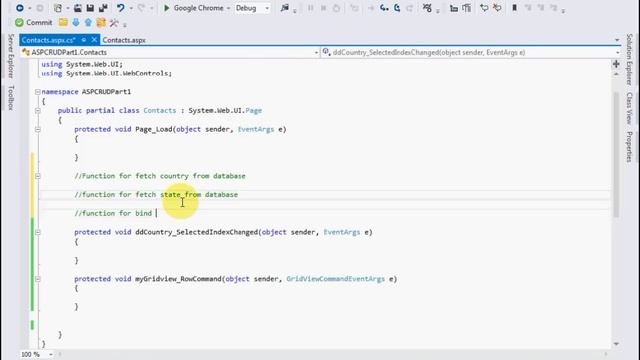Start debugging with green play arrow

(166, 8)
